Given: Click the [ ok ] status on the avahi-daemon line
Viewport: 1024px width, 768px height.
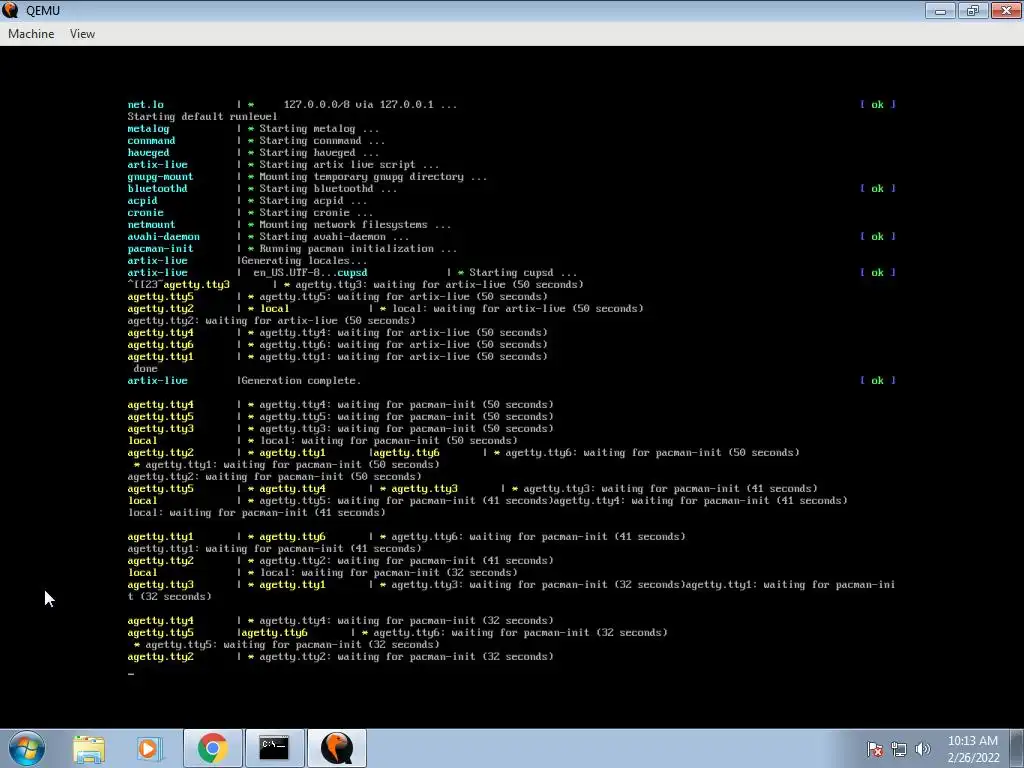Looking at the screenshot, I should pos(878,236).
